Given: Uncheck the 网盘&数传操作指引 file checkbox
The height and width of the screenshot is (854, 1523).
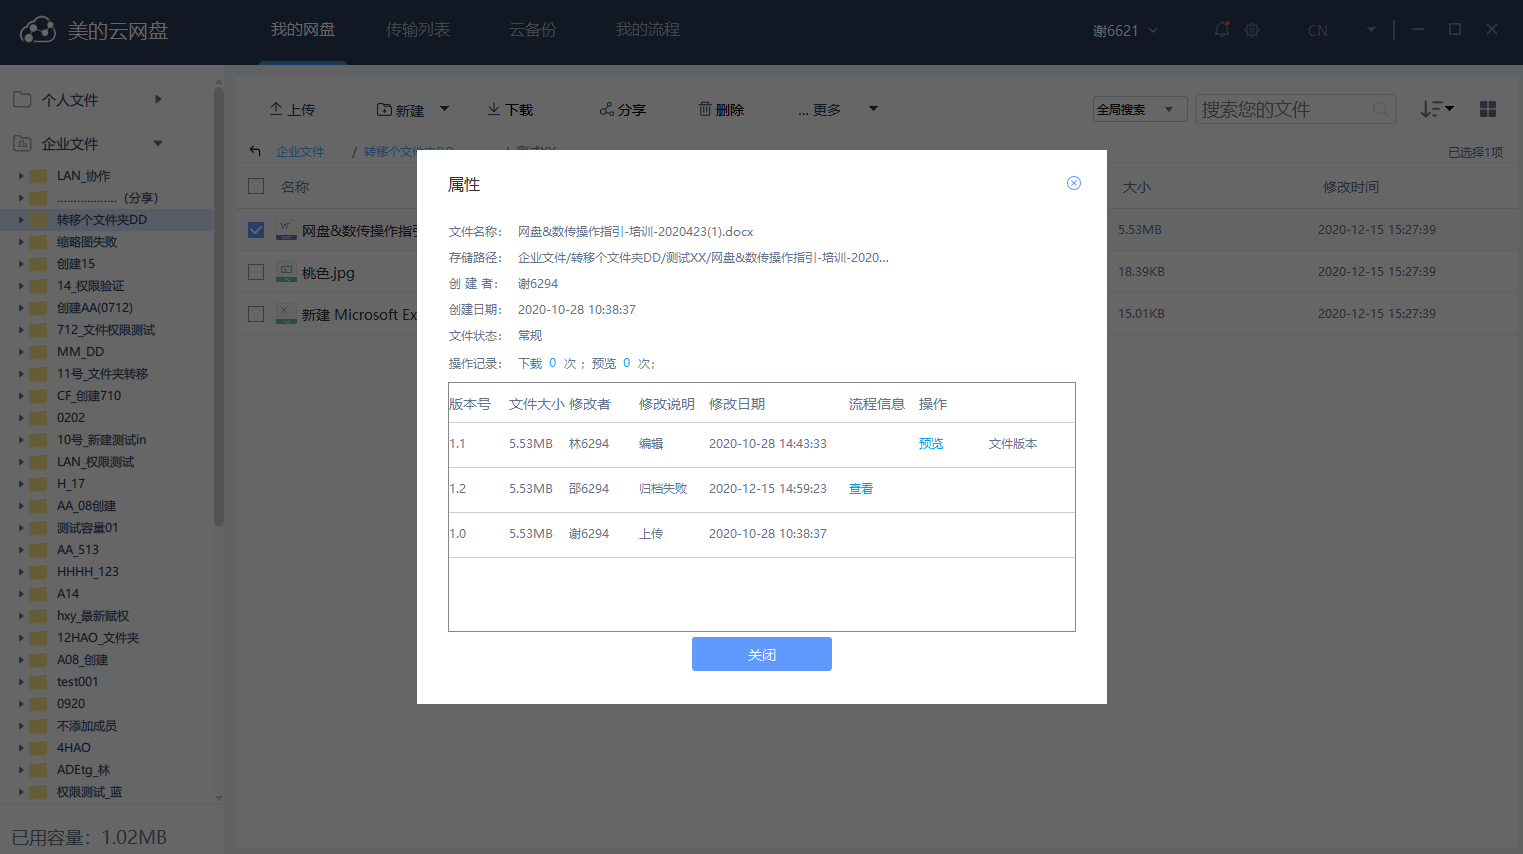Looking at the screenshot, I should (256, 230).
